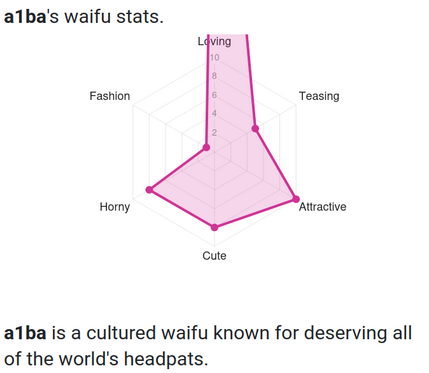Viewport: 429px width, 373px height.
Task: Click the pink filled area of radar chart
Action: [240, 187]
